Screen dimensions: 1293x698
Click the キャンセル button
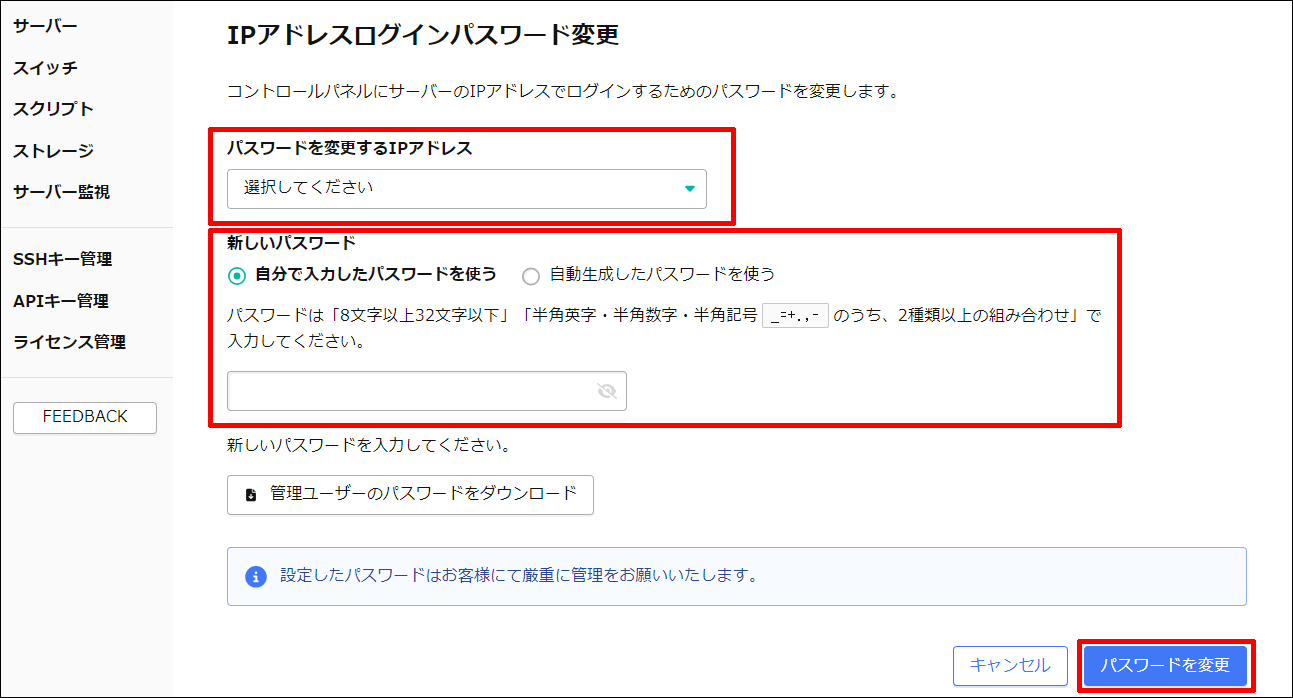point(1010,665)
